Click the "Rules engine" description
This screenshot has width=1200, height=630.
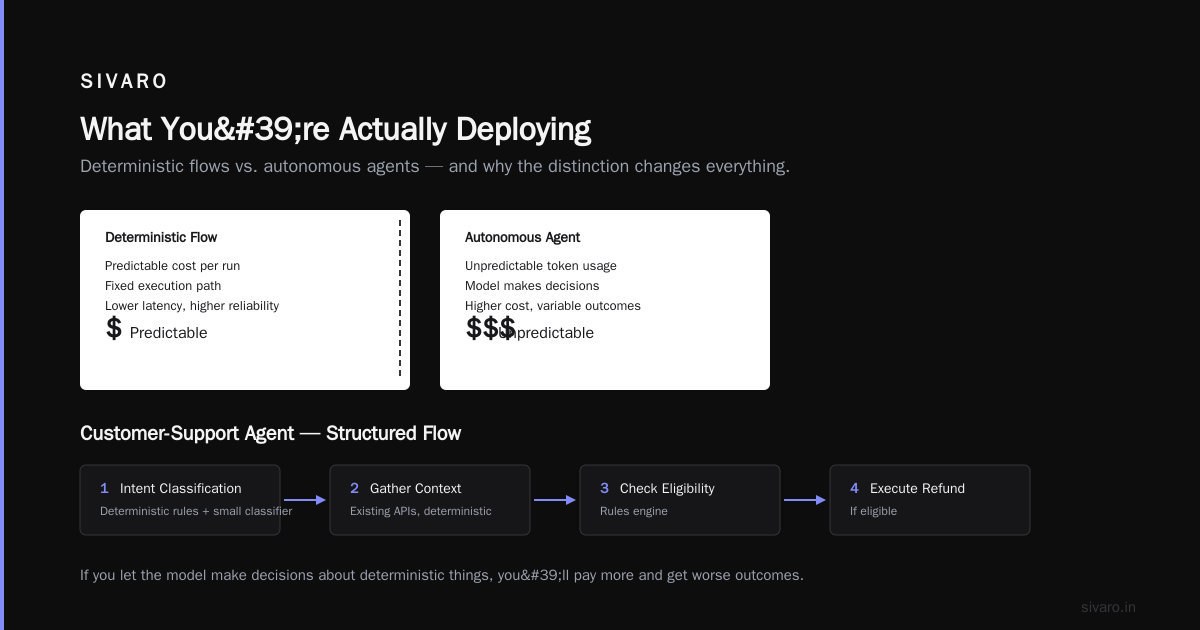634,511
